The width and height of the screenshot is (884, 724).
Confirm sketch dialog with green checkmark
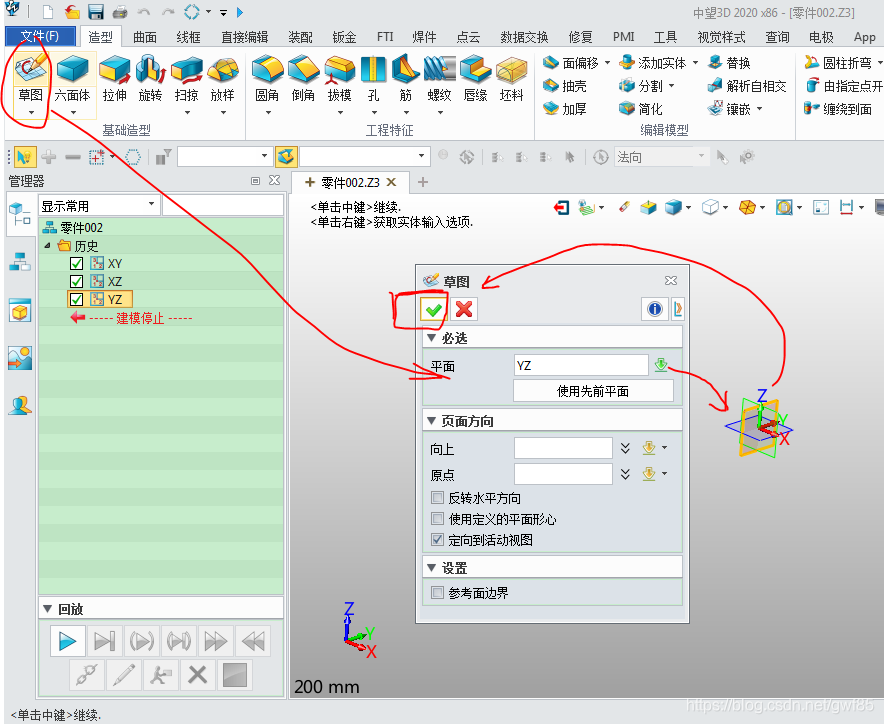[434, 309]
